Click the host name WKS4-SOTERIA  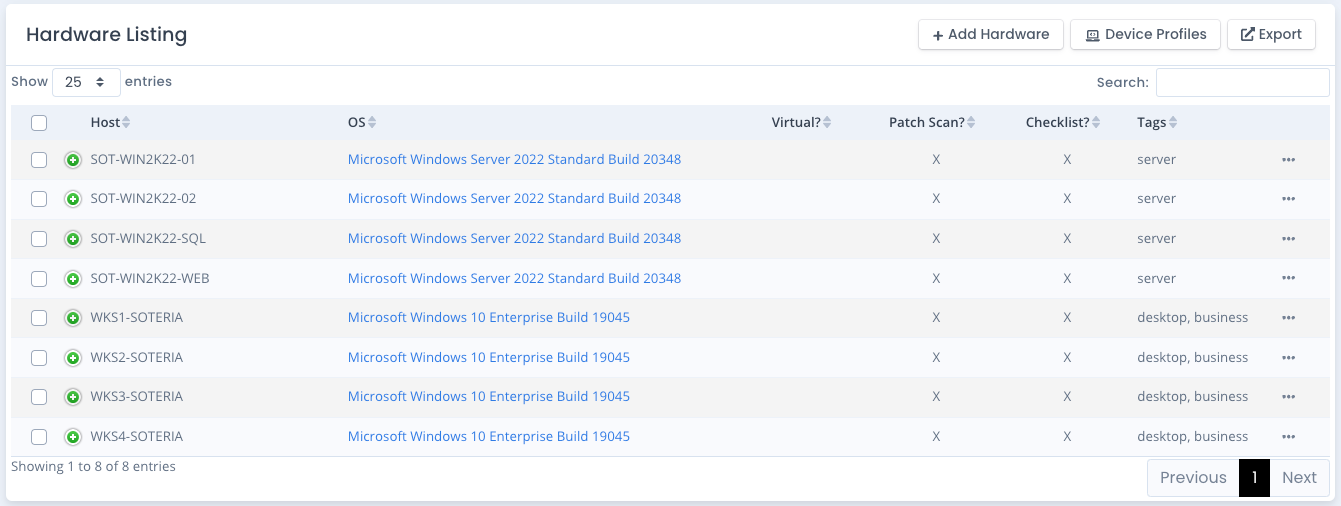click(137, 436)
